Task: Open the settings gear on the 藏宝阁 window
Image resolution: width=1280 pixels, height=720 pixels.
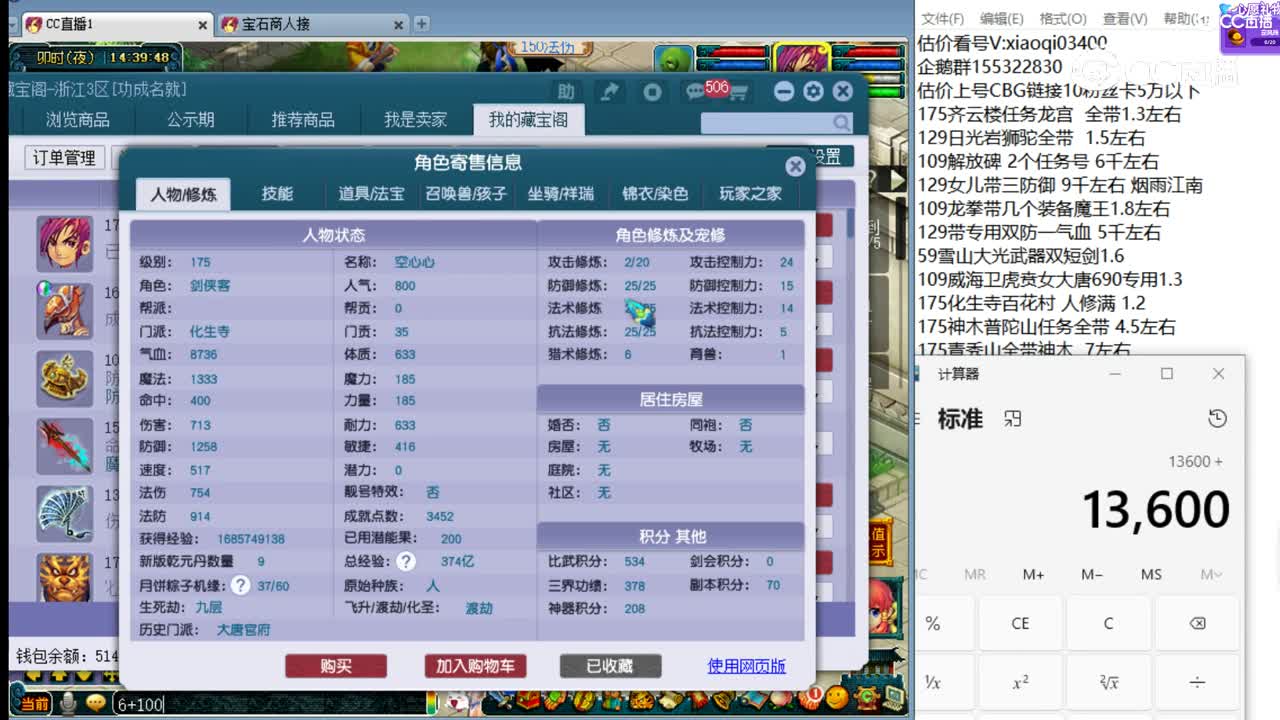Action: coord(813,90)
